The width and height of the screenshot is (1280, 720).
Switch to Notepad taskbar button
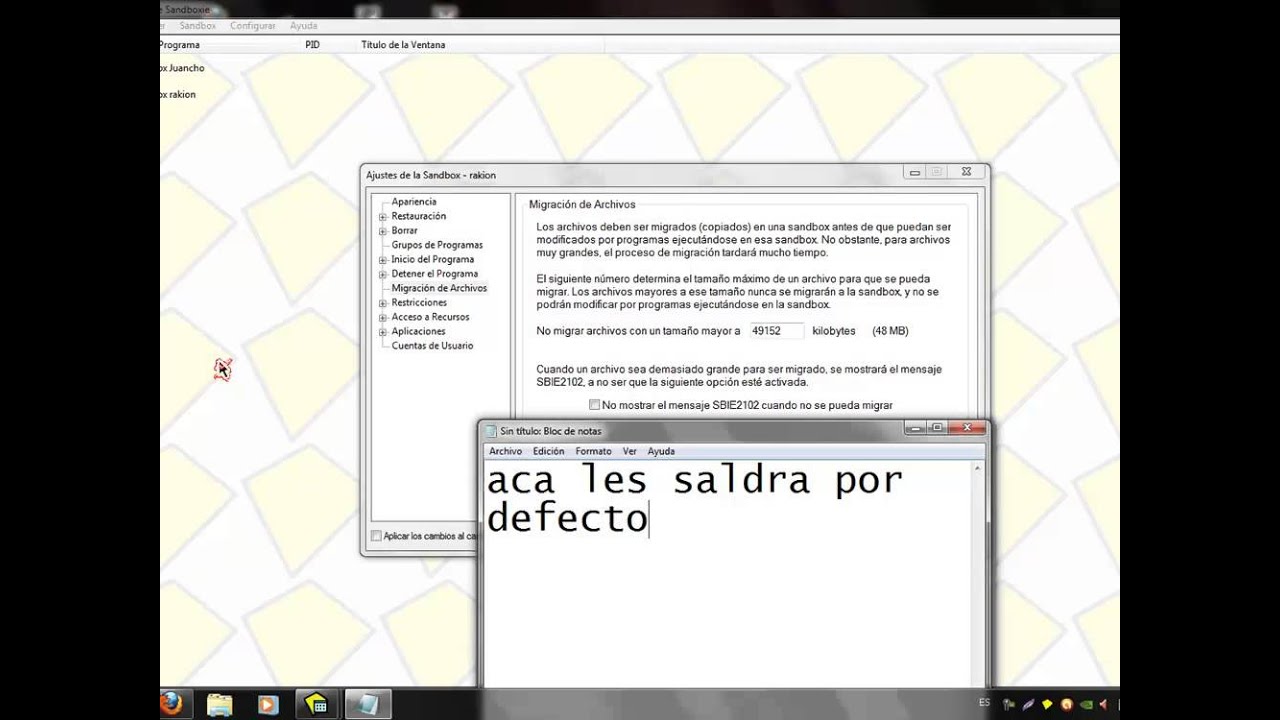(366, 704)
